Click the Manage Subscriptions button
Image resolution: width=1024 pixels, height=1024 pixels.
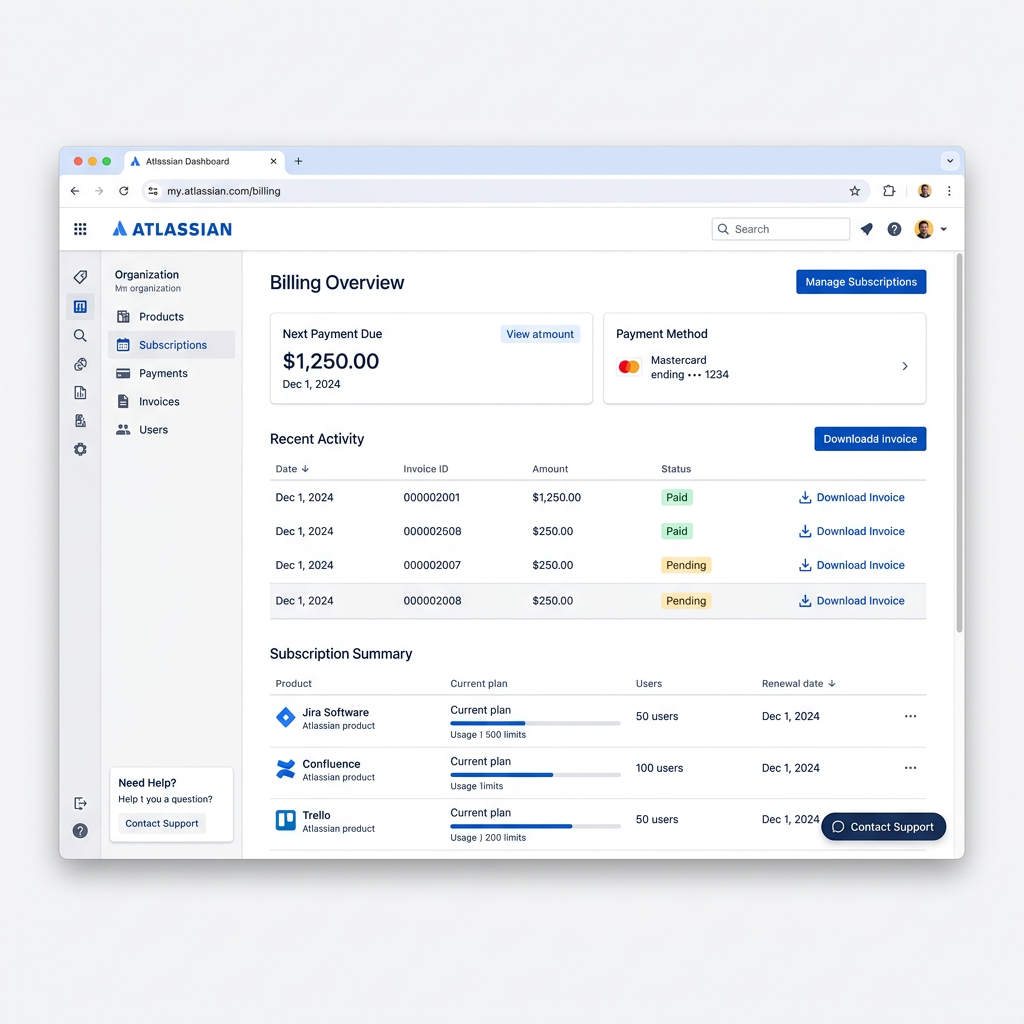tap(861, 282)
